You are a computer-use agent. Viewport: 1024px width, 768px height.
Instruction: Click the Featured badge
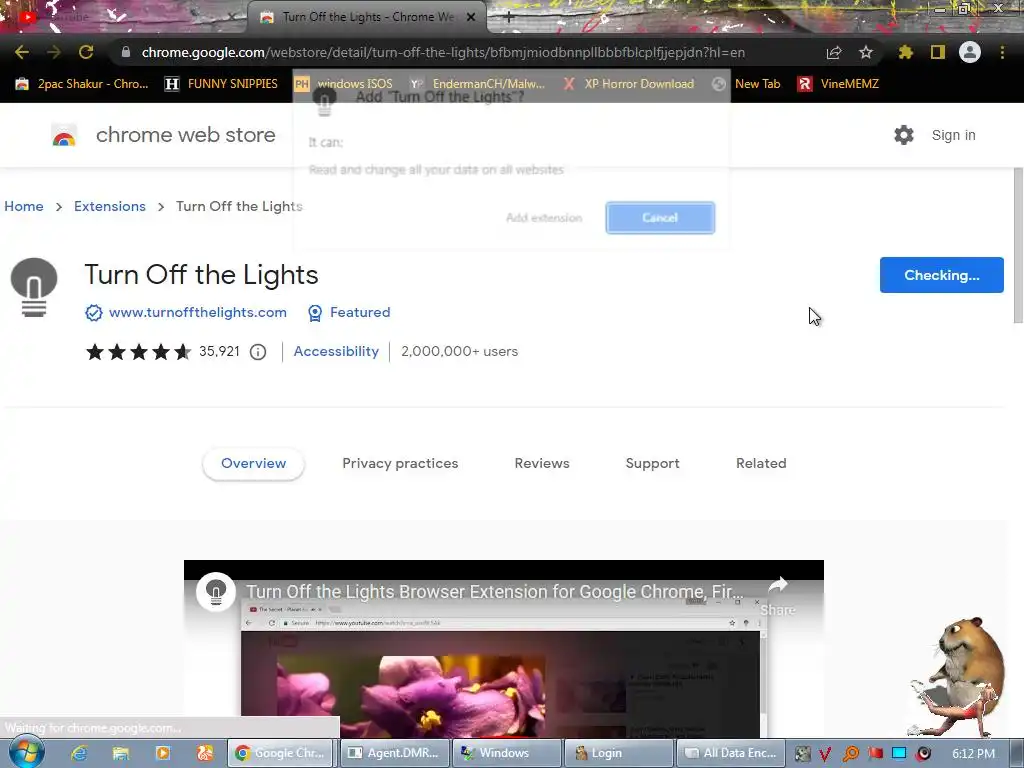point(349,313)
